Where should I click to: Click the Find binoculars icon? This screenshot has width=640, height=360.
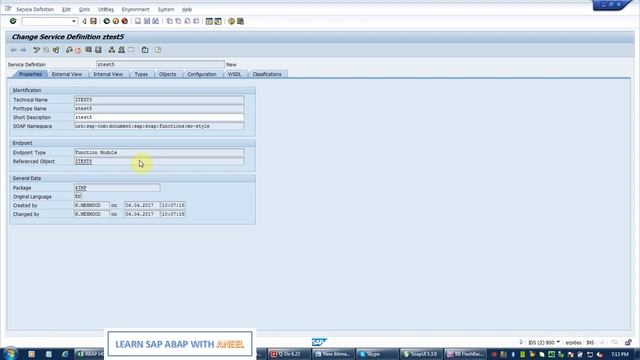(x=147, y=21)
